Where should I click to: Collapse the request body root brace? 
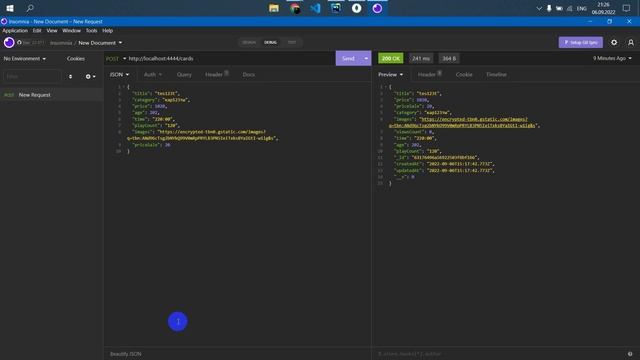(x=124, y=87)
